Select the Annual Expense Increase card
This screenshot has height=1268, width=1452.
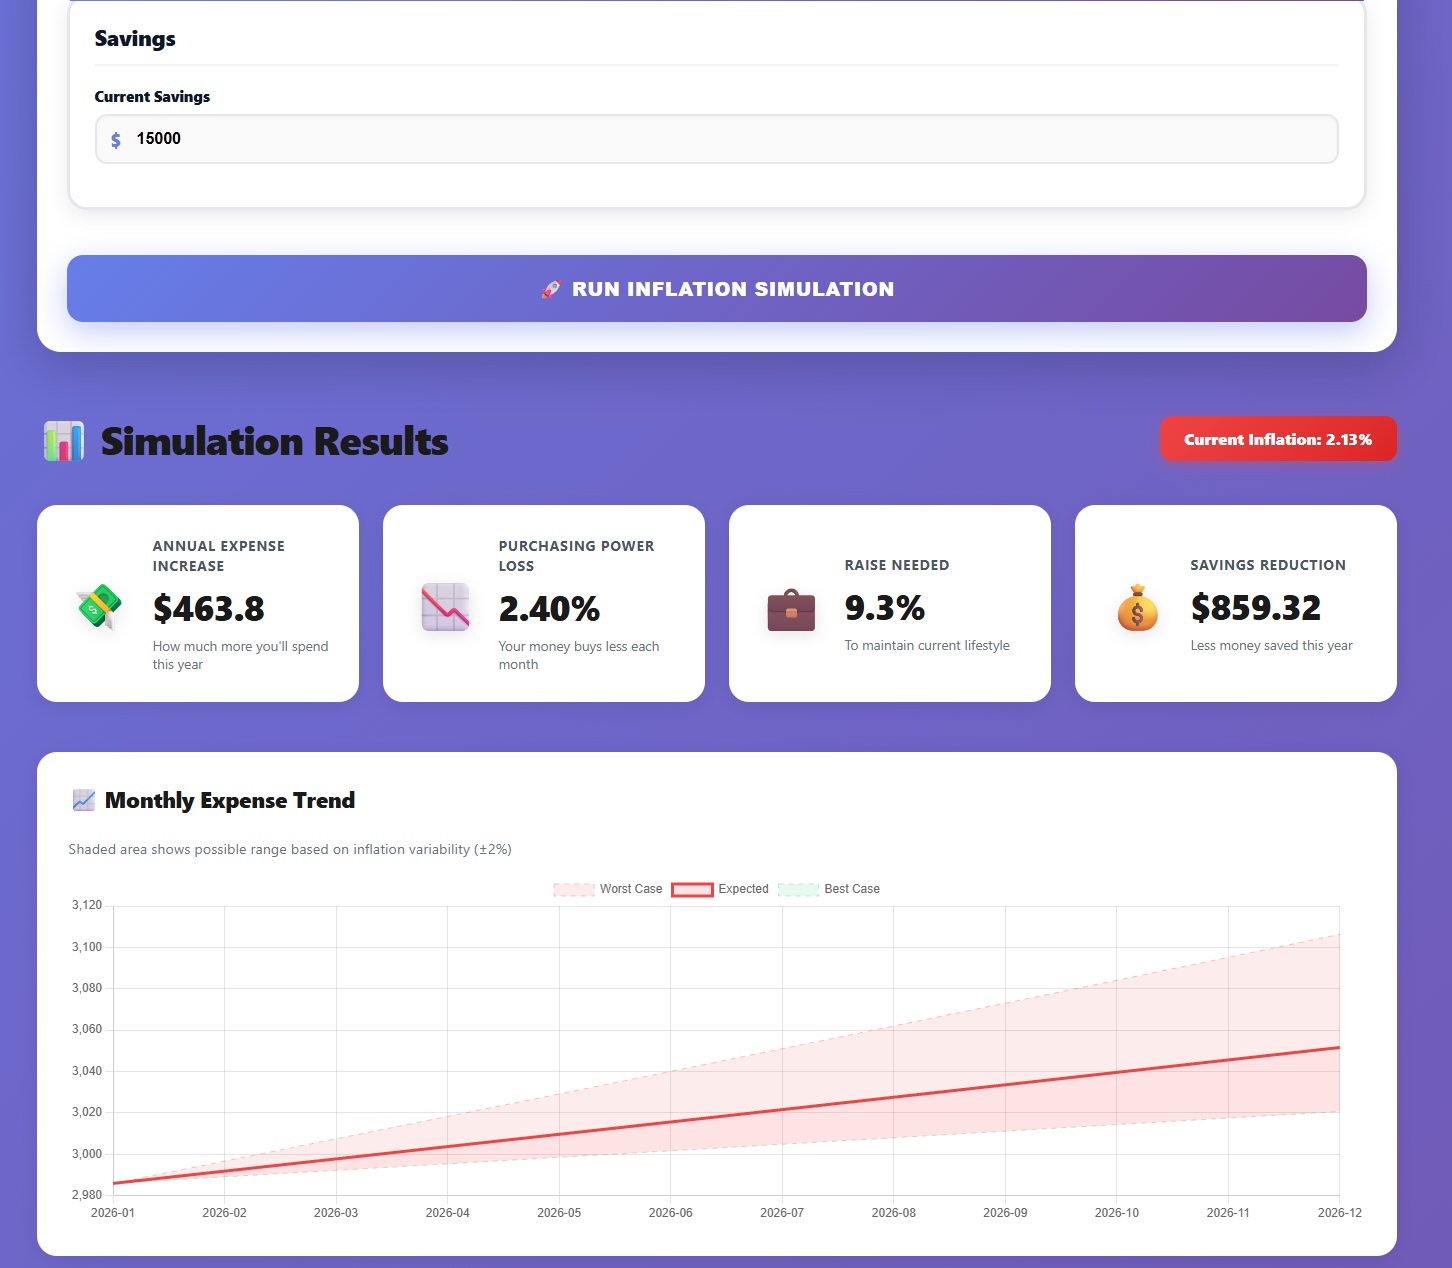coord(197,602)
